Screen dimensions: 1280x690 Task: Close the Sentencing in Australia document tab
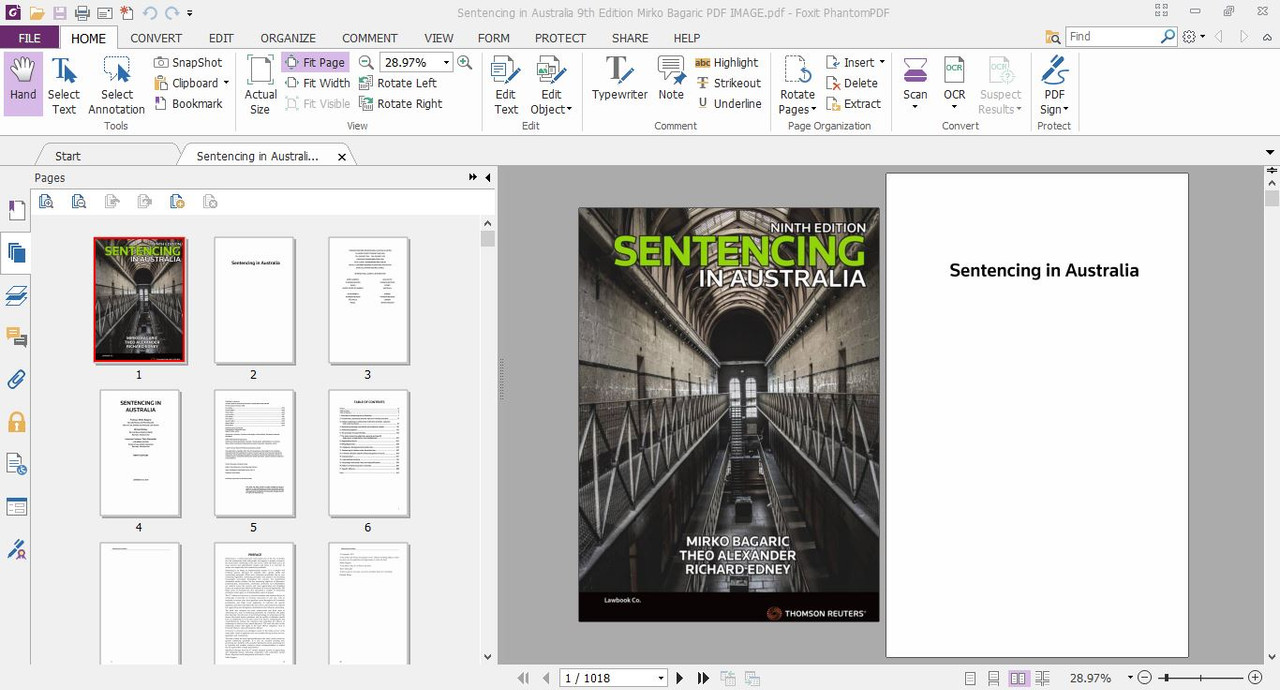coord(342,157)
